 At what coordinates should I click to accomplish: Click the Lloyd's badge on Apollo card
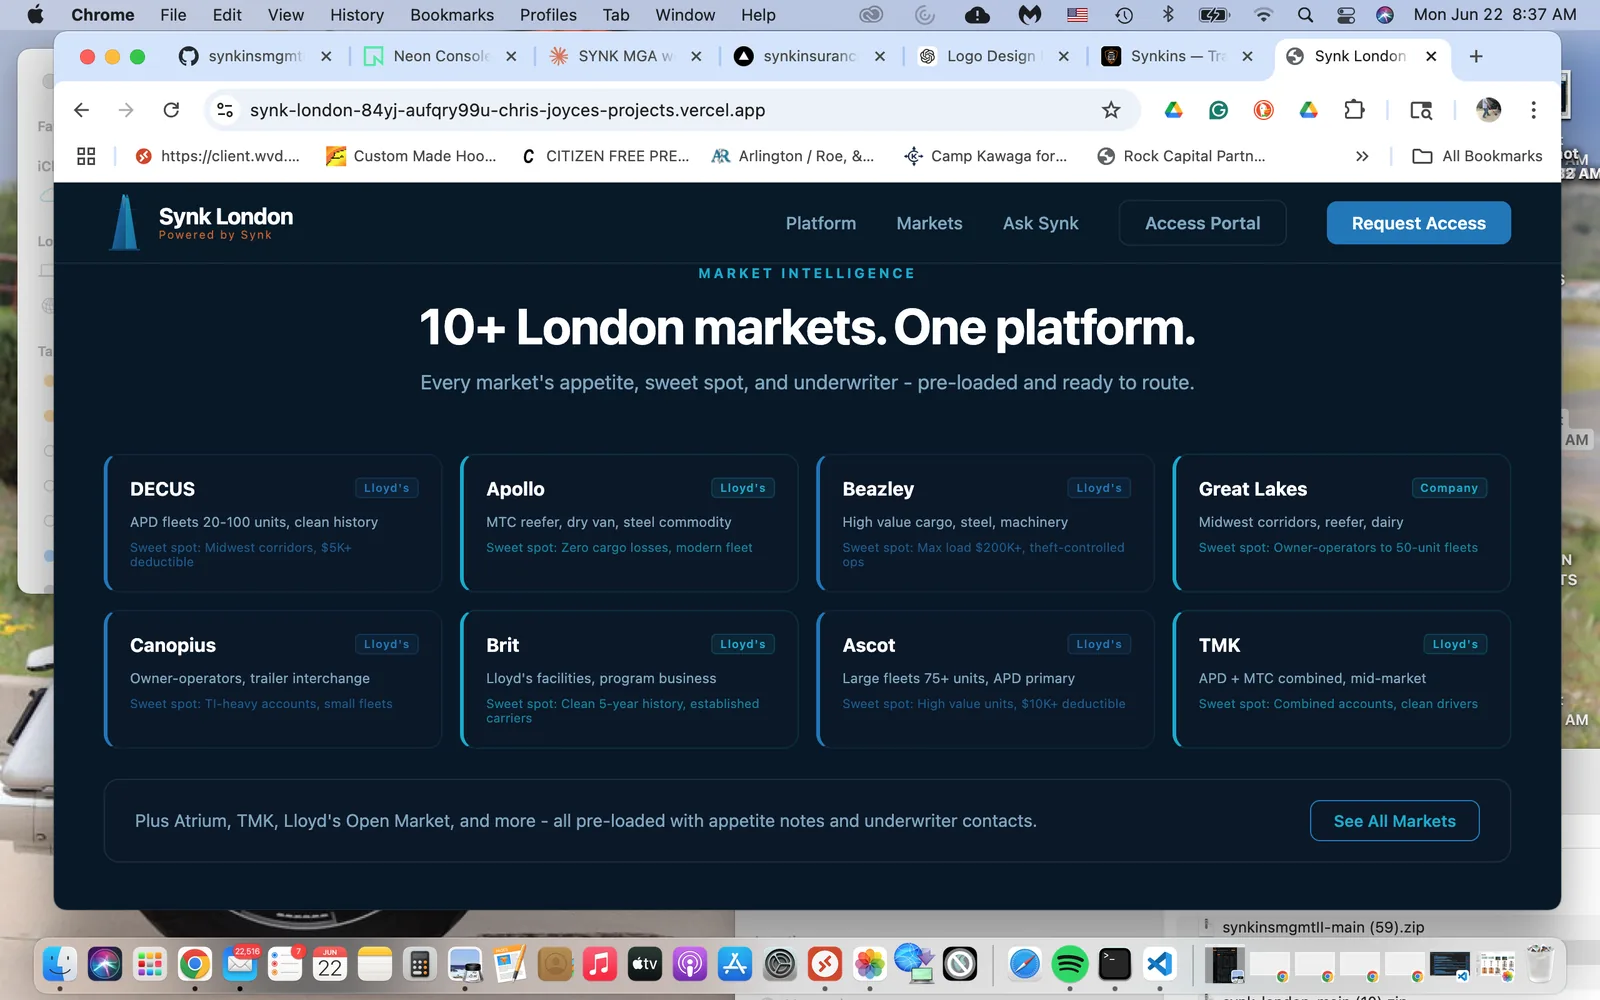pyautogui.click(x=743, y=488)
